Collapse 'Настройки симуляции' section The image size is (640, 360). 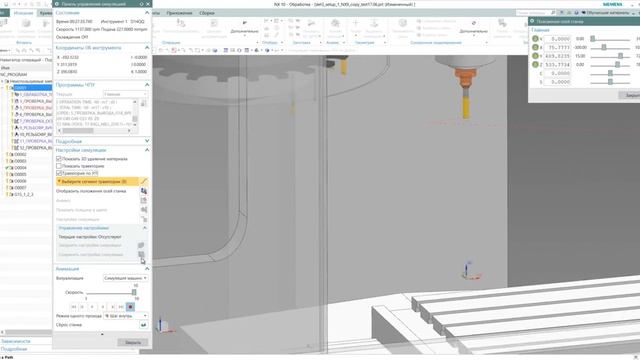pos(147,150)
